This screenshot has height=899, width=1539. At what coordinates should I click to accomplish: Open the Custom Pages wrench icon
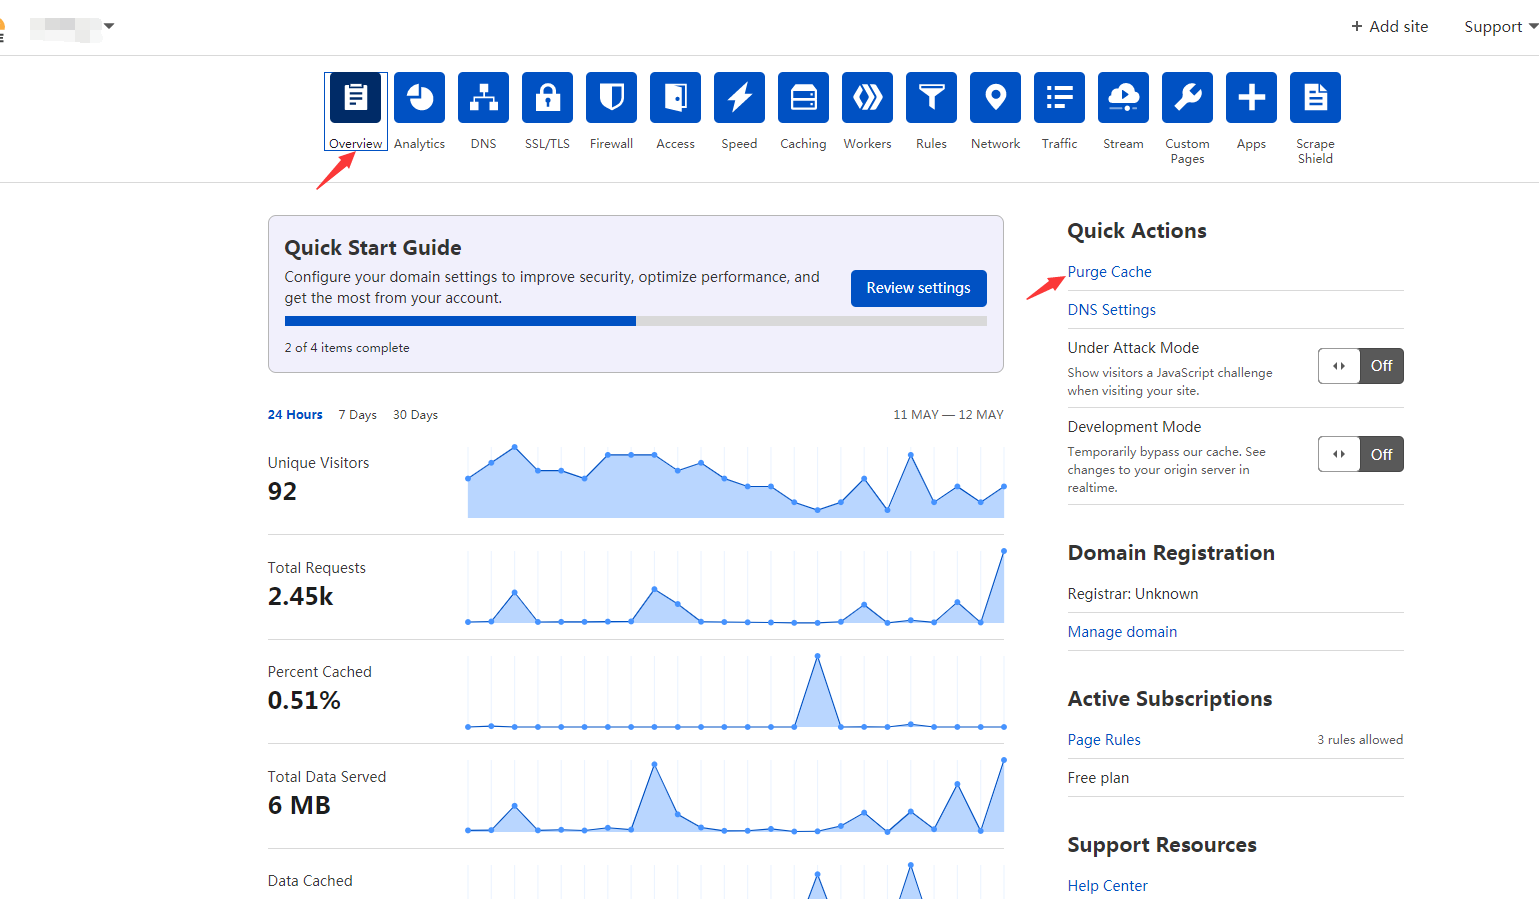coord(1187,98)
